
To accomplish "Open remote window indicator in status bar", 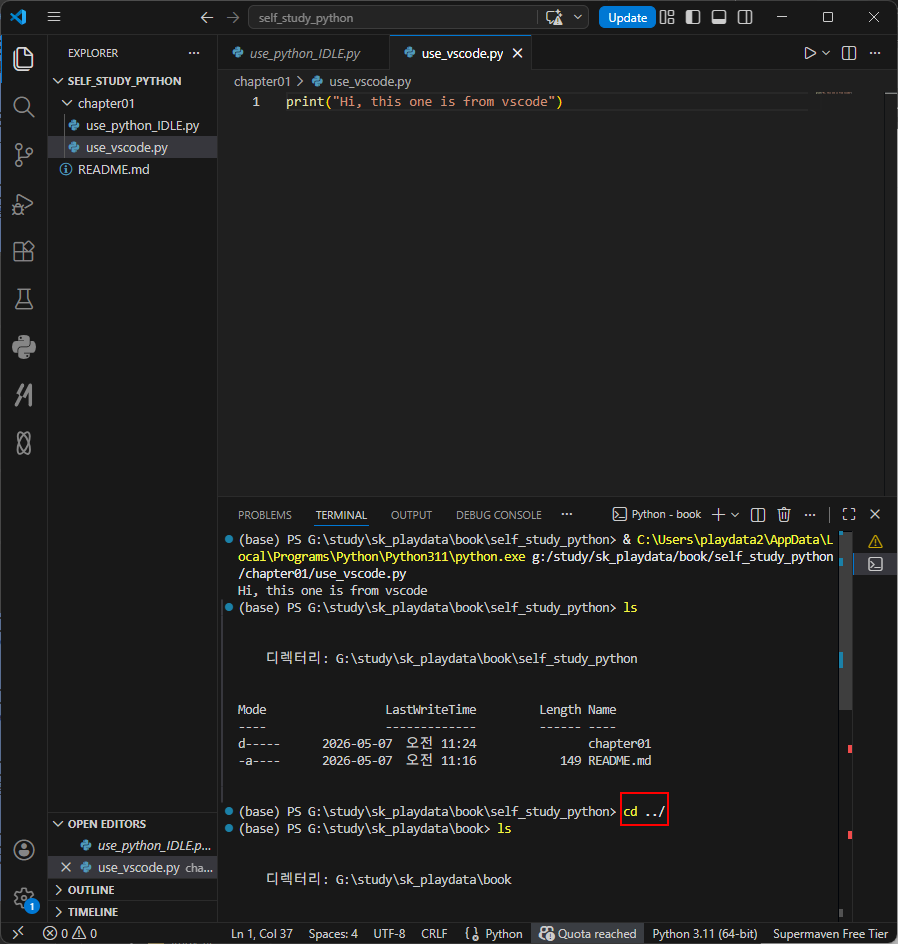I will [18, 933].
